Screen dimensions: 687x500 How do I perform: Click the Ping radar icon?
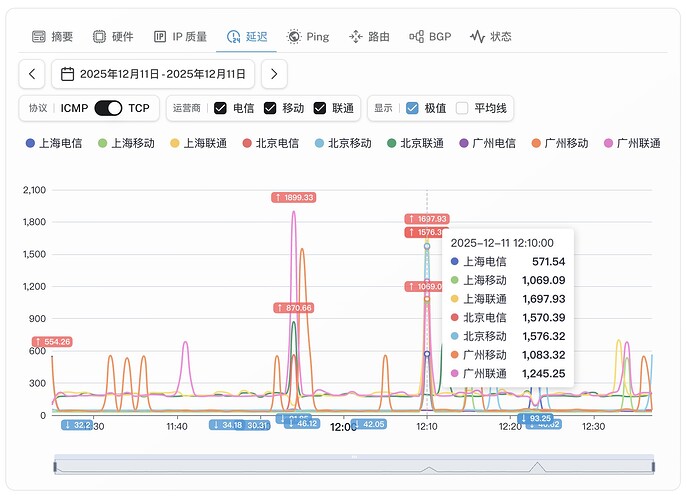coord(294,36)
